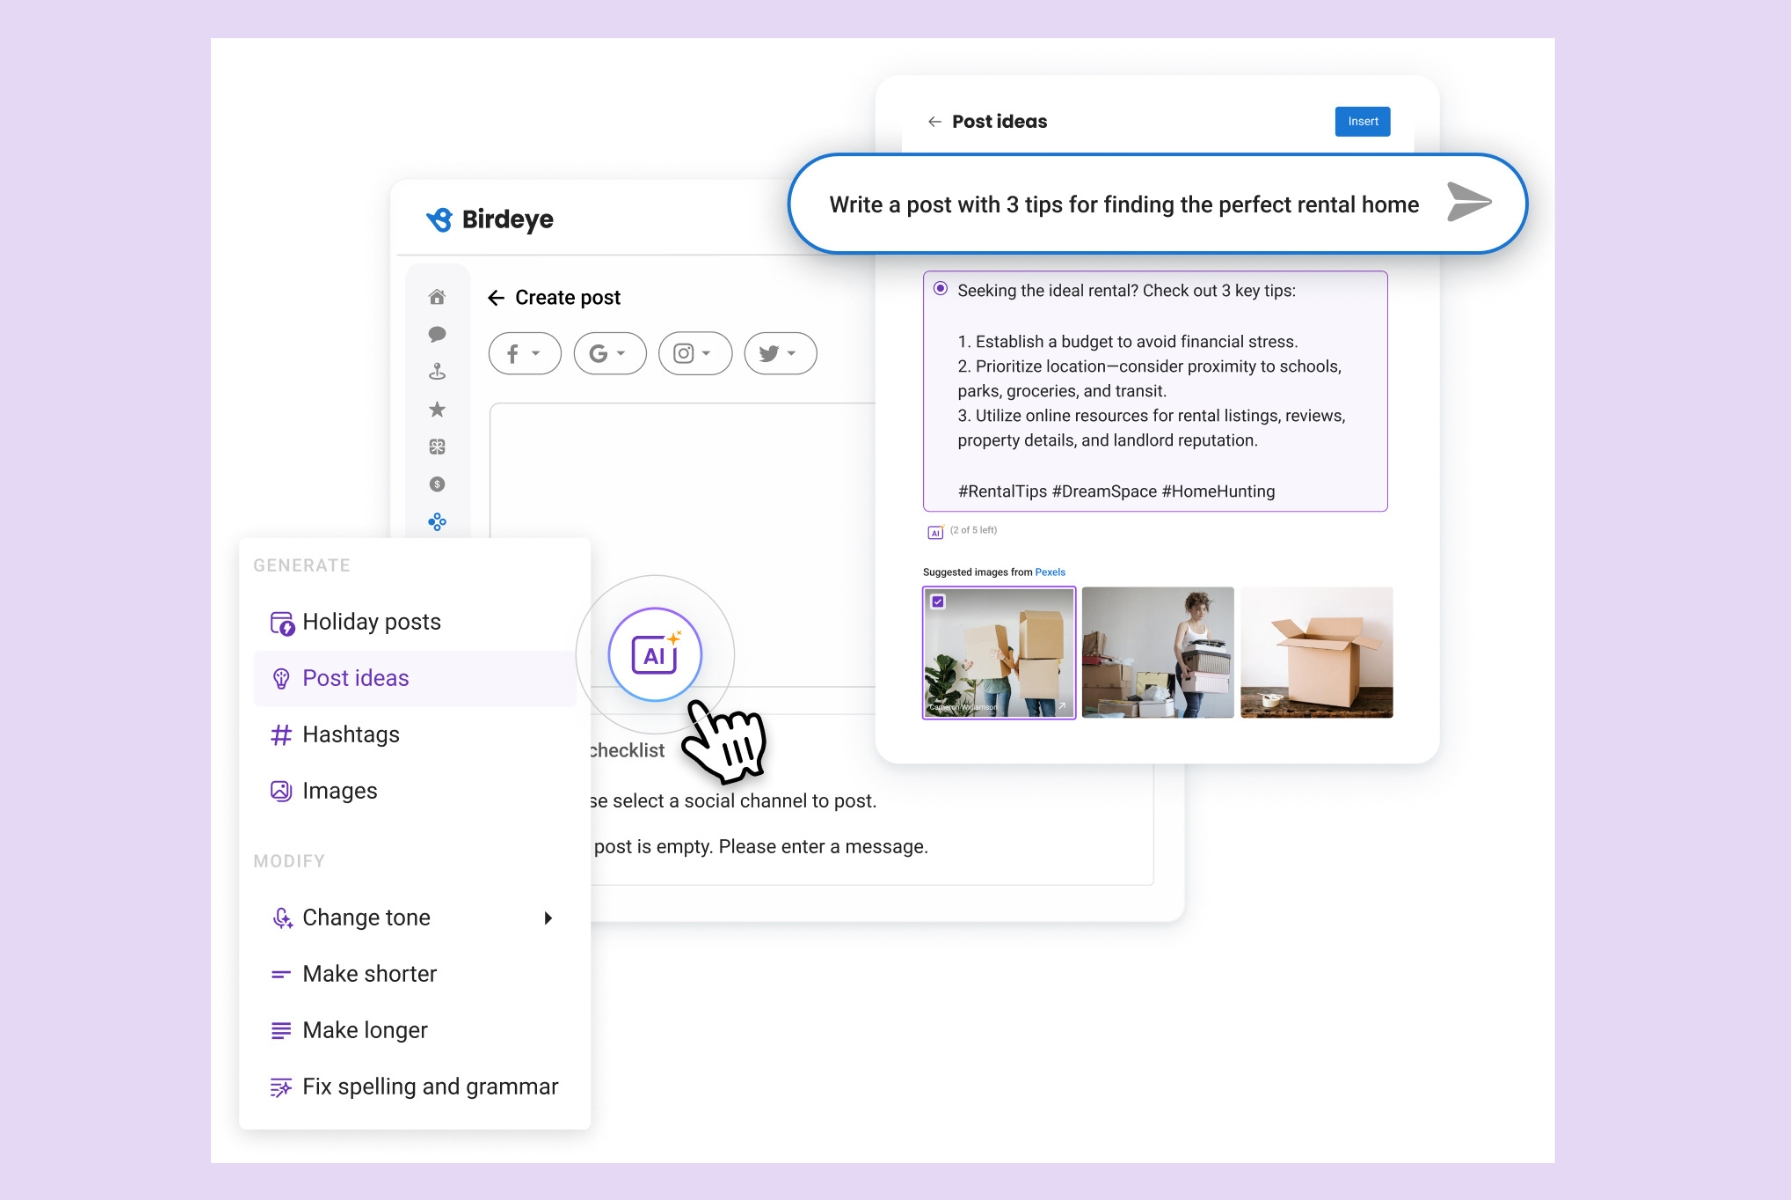Open the Instagram channel dropdown
1791x1200 pixels.
coord(694,353)
